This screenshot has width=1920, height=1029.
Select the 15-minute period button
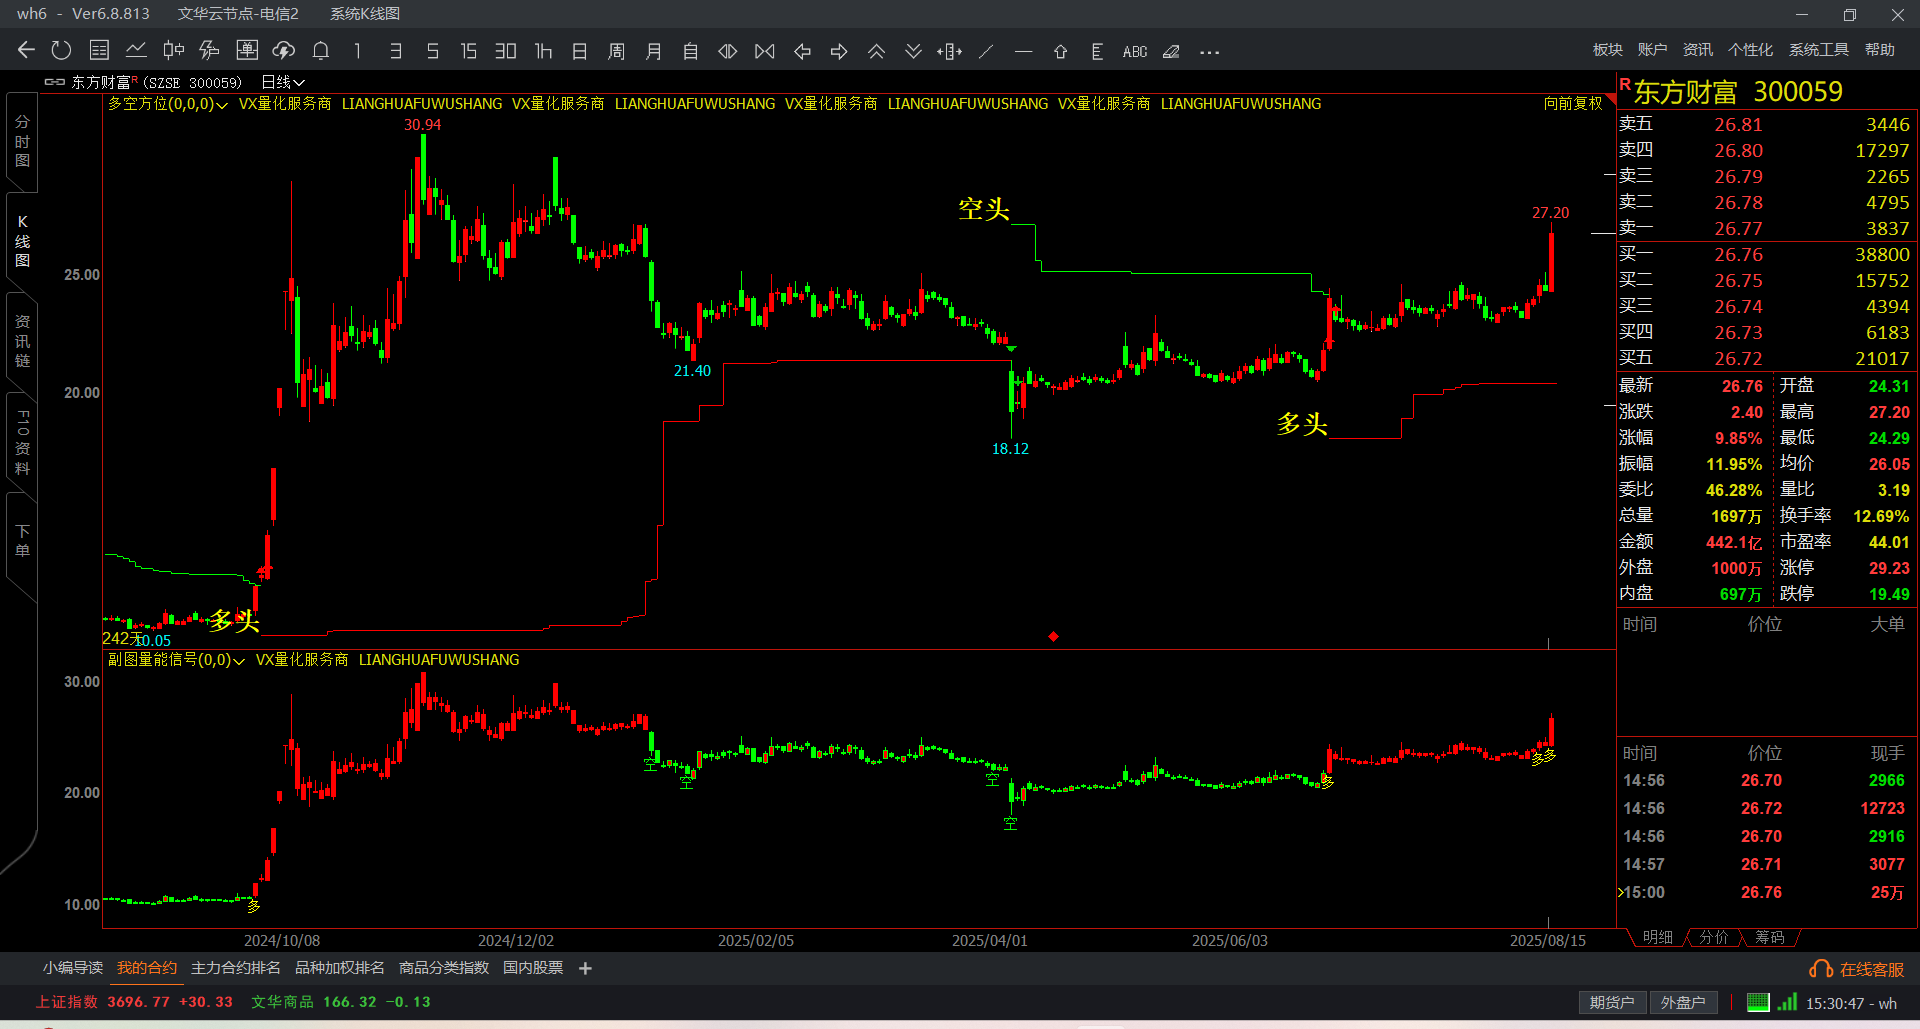(468, 51)
